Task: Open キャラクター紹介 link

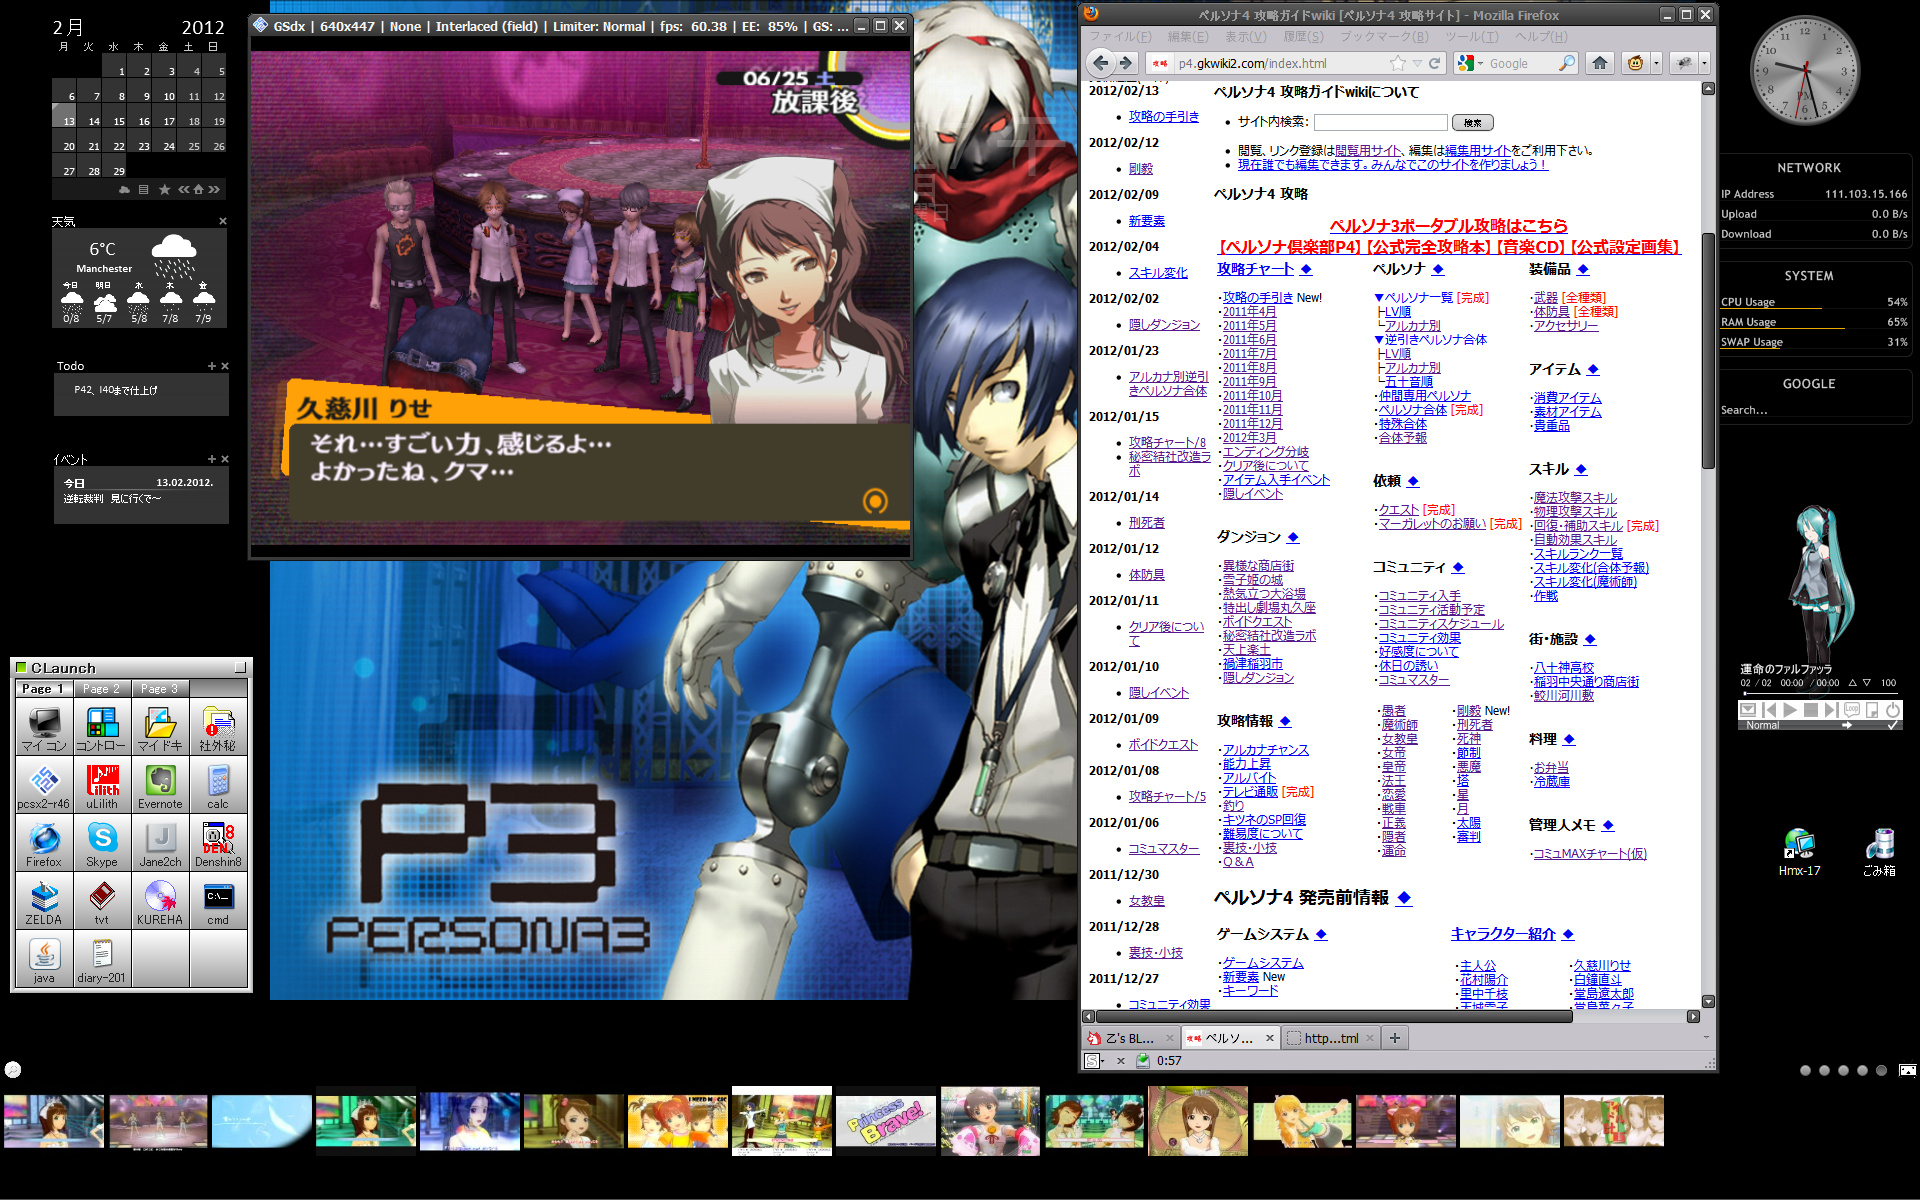Action: click(1503, 934)
